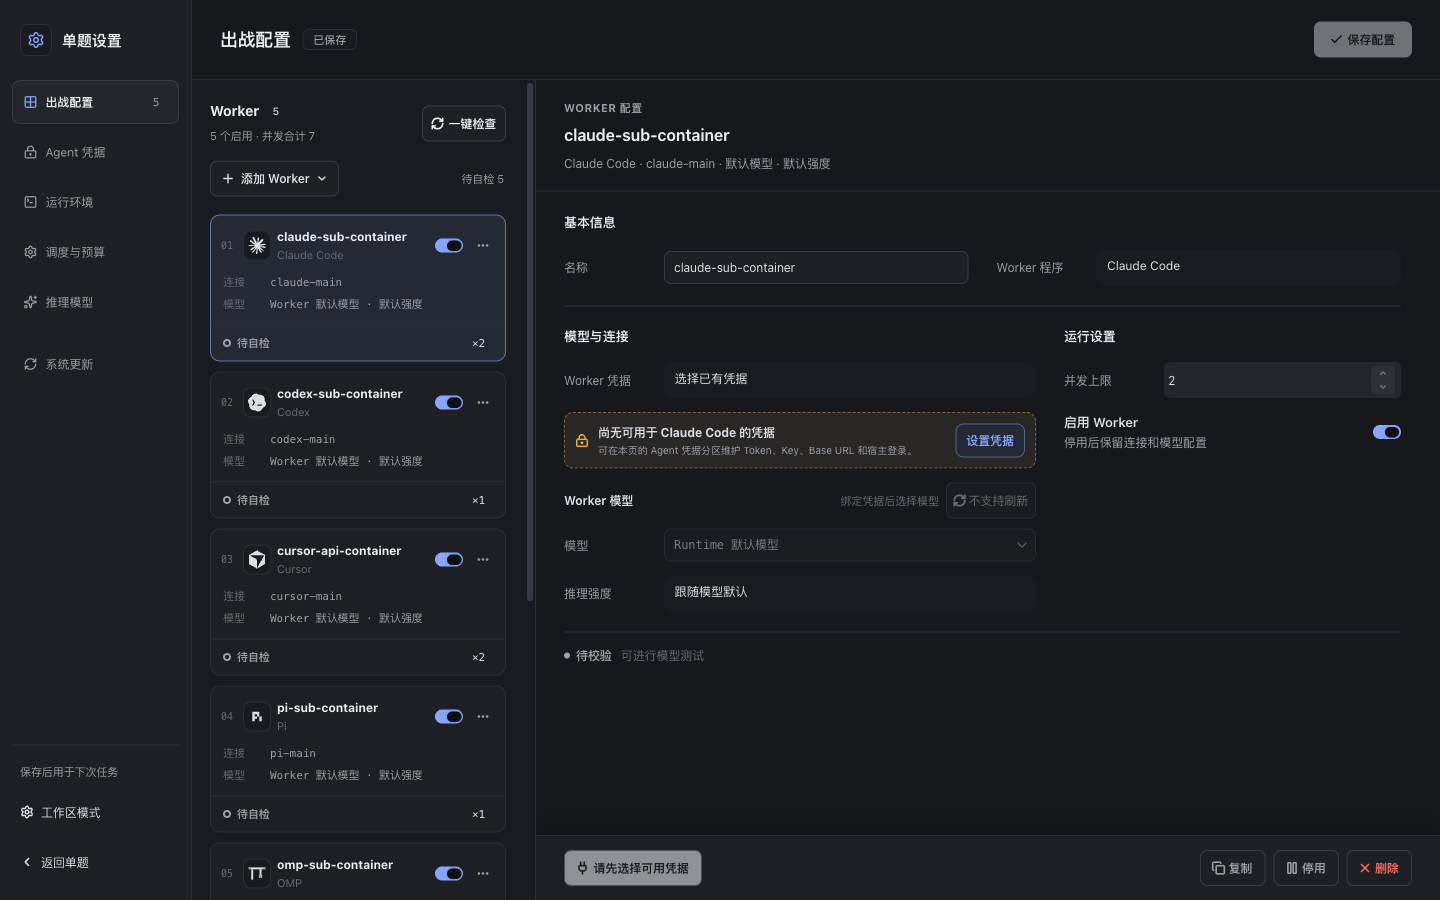Click the worker list scrollbar
Image resolution: width=1440 pixels, height=900 pixels.
click(530, 340)
